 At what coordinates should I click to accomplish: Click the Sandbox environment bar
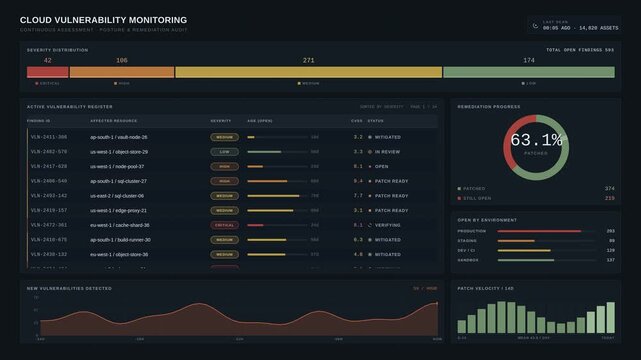(x=546, y=260)
